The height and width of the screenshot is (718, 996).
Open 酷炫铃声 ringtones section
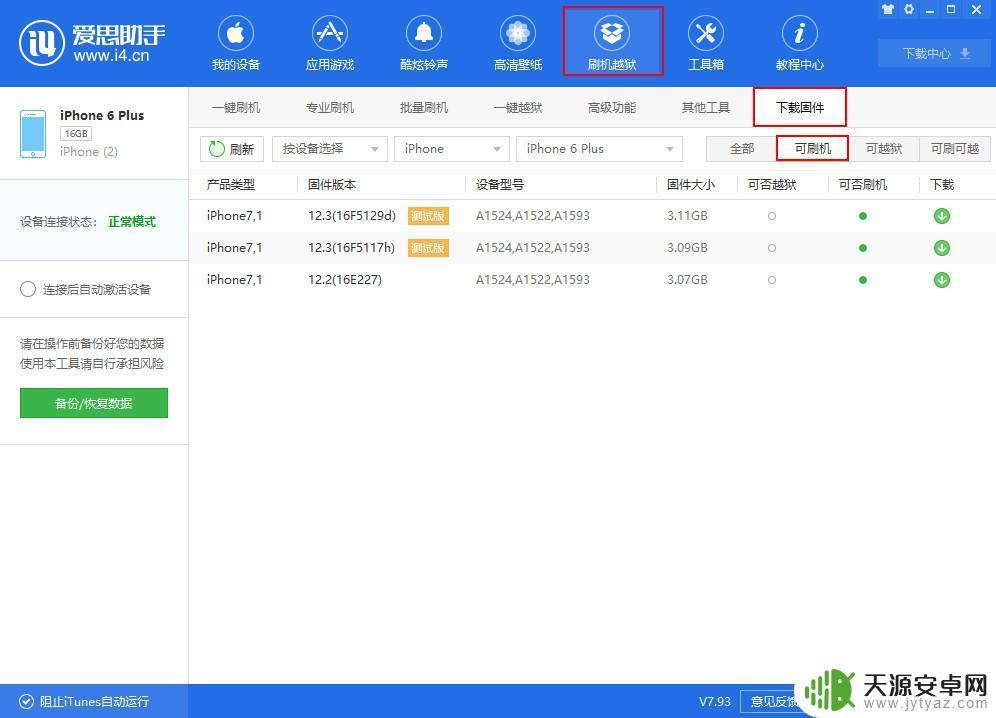click(424, 43)
